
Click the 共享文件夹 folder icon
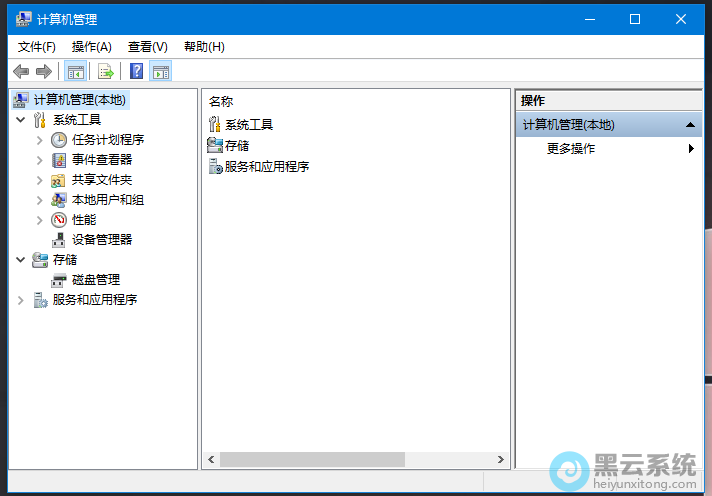[x=58, y=180]
